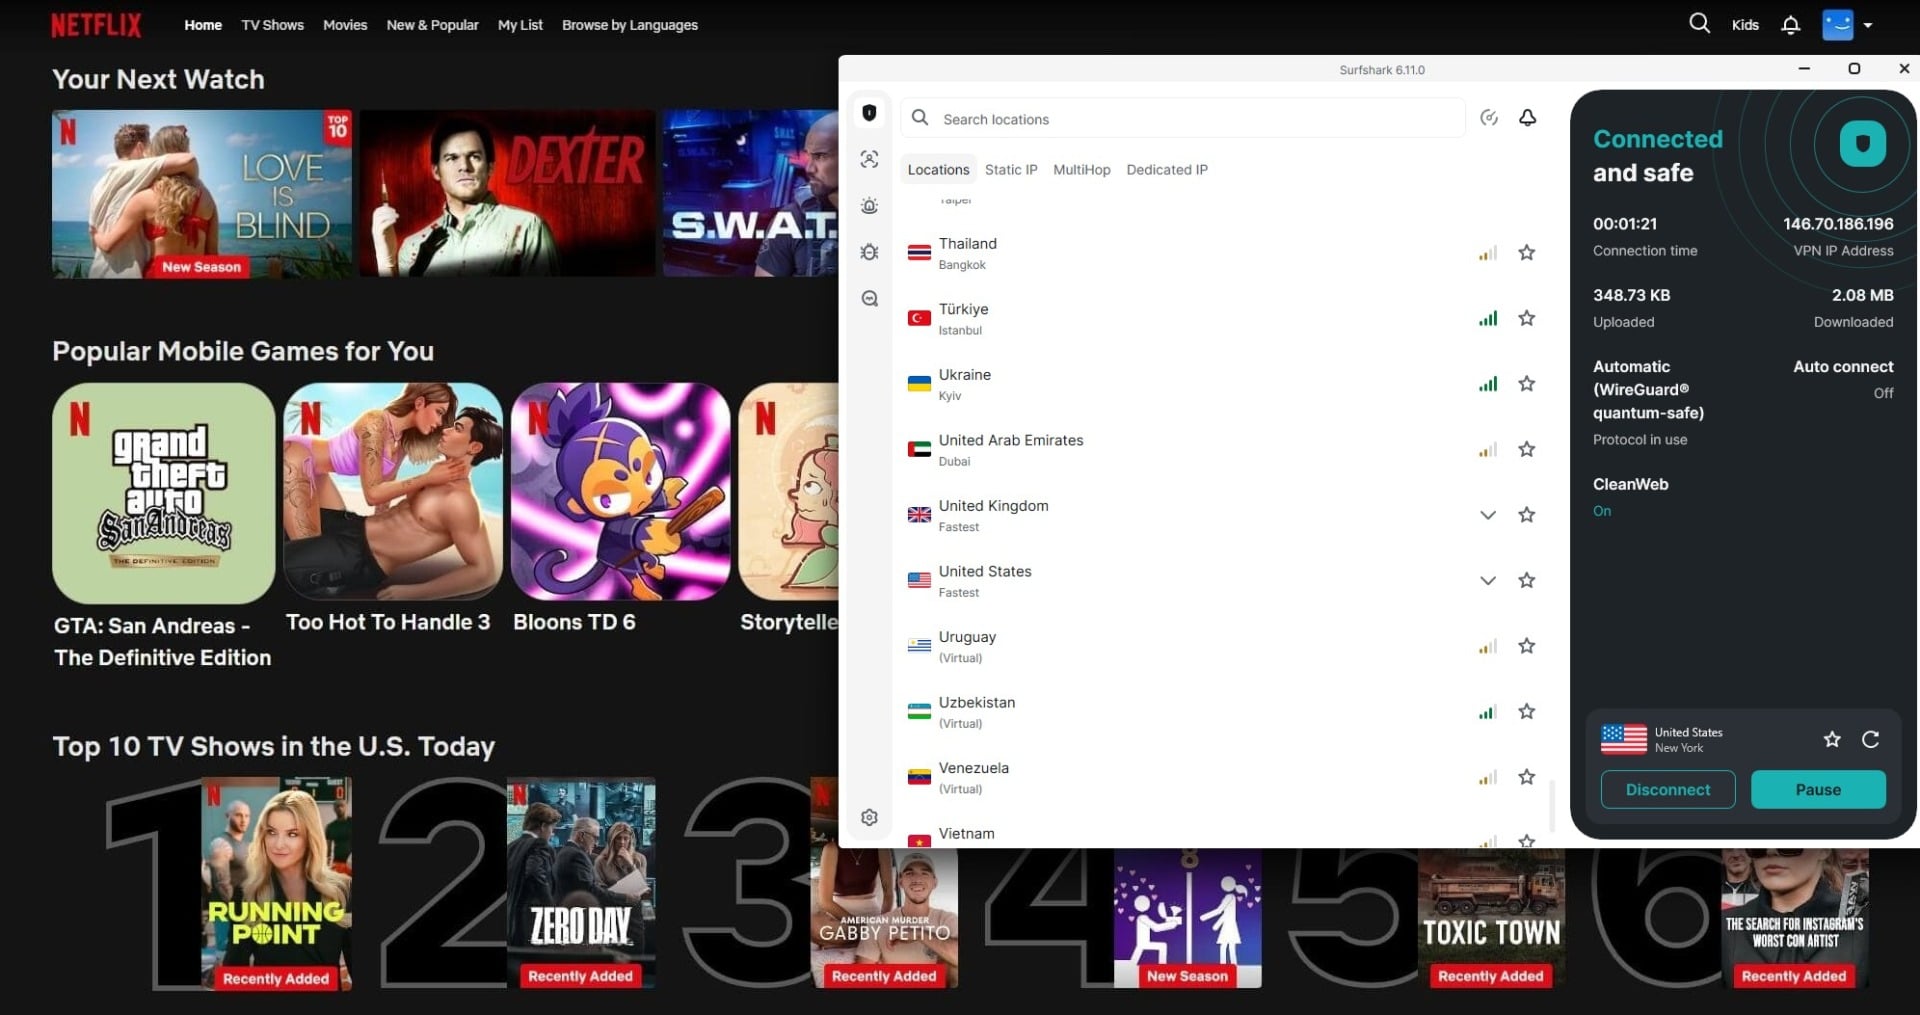The image size is (1920, 1015).
Task: Open Toxic Town top 10 poster
Action: [x=1491, y=918]
